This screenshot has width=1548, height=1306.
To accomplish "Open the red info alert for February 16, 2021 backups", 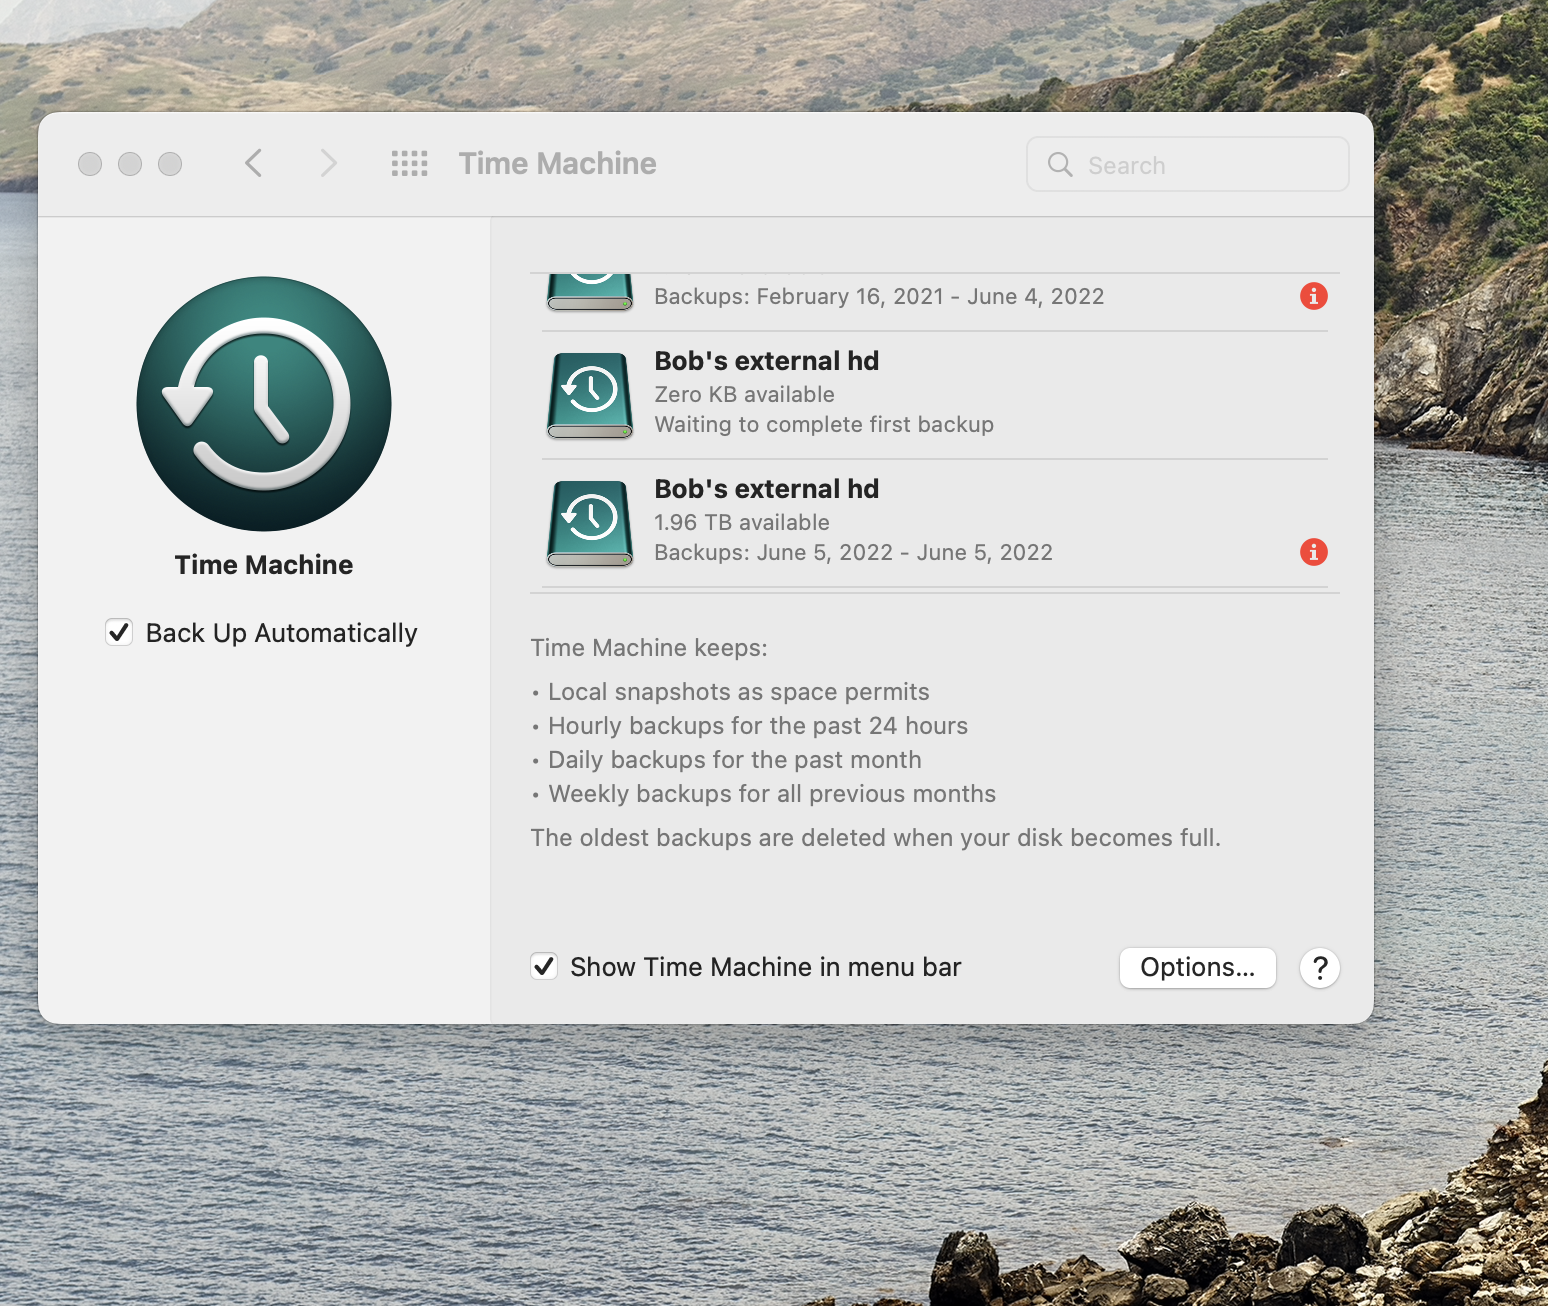I will point(1313,296).
